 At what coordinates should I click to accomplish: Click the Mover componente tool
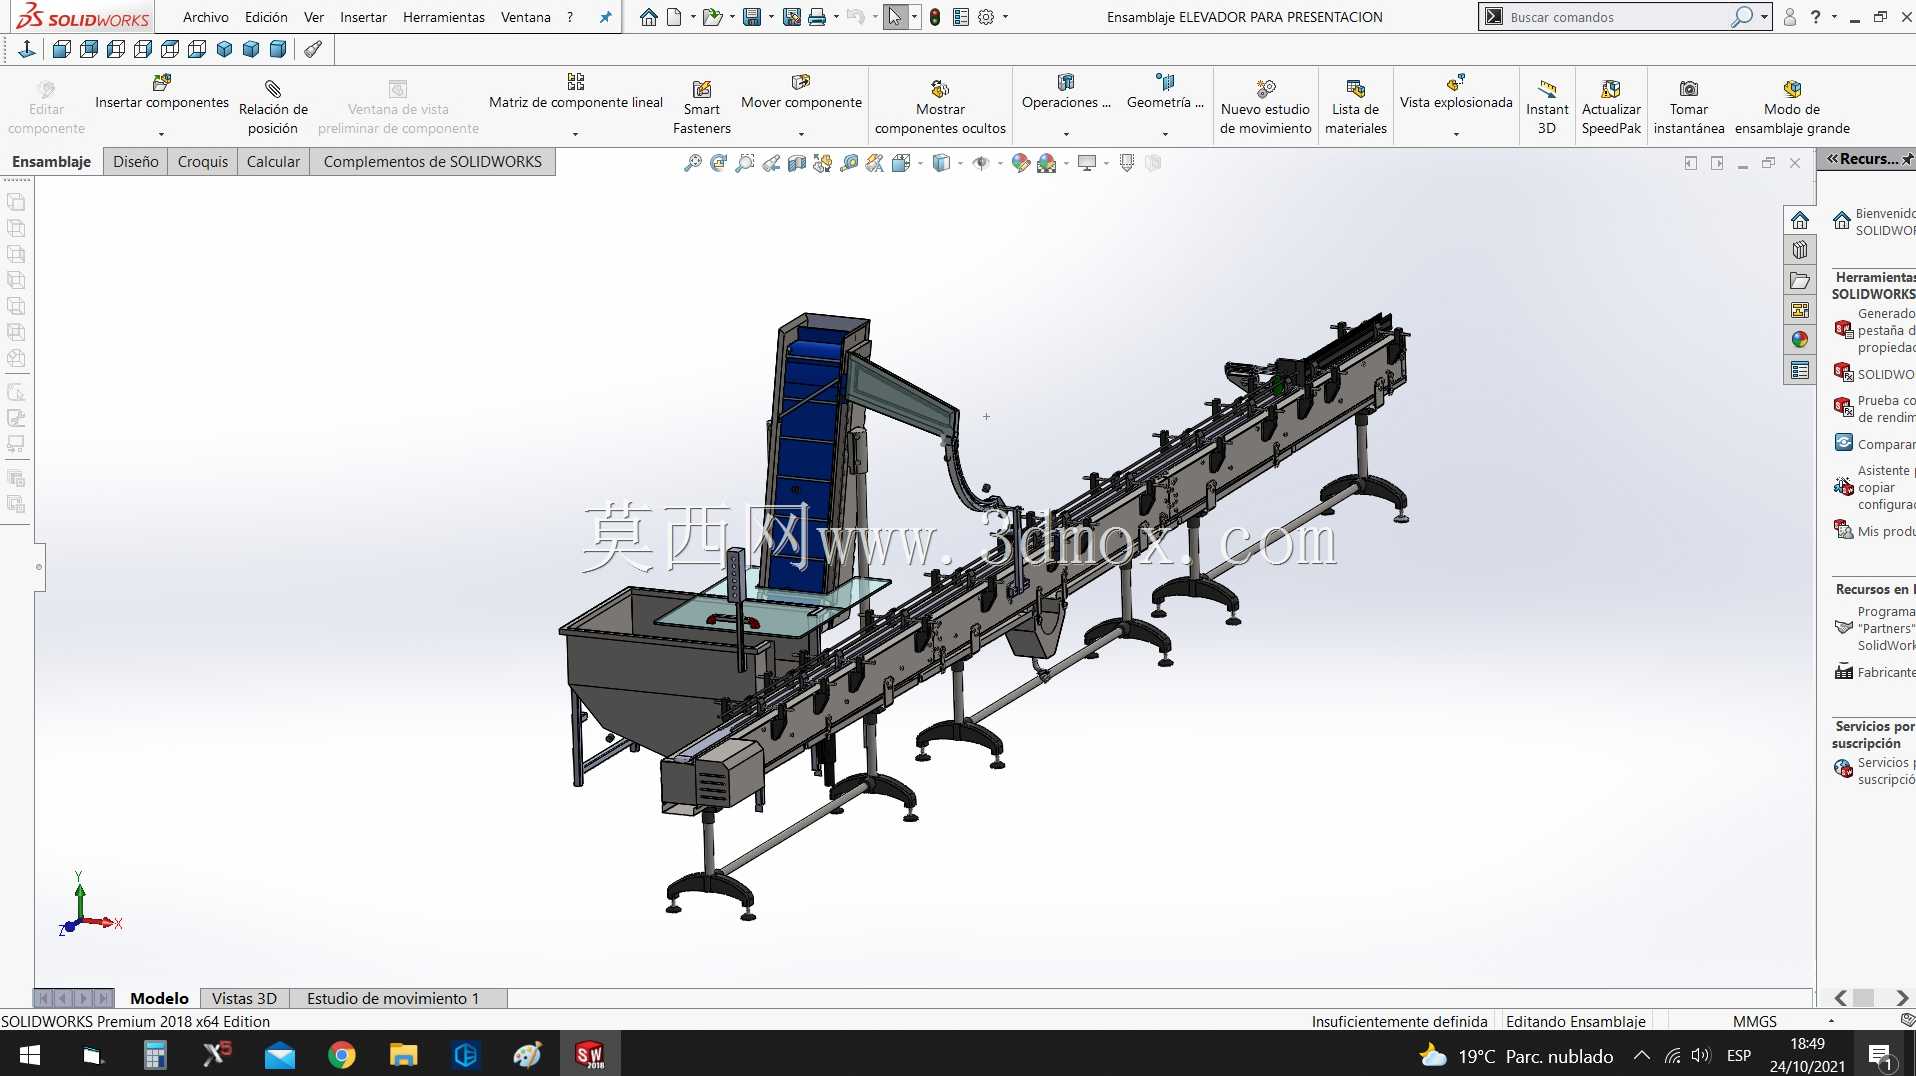(801, 91)
